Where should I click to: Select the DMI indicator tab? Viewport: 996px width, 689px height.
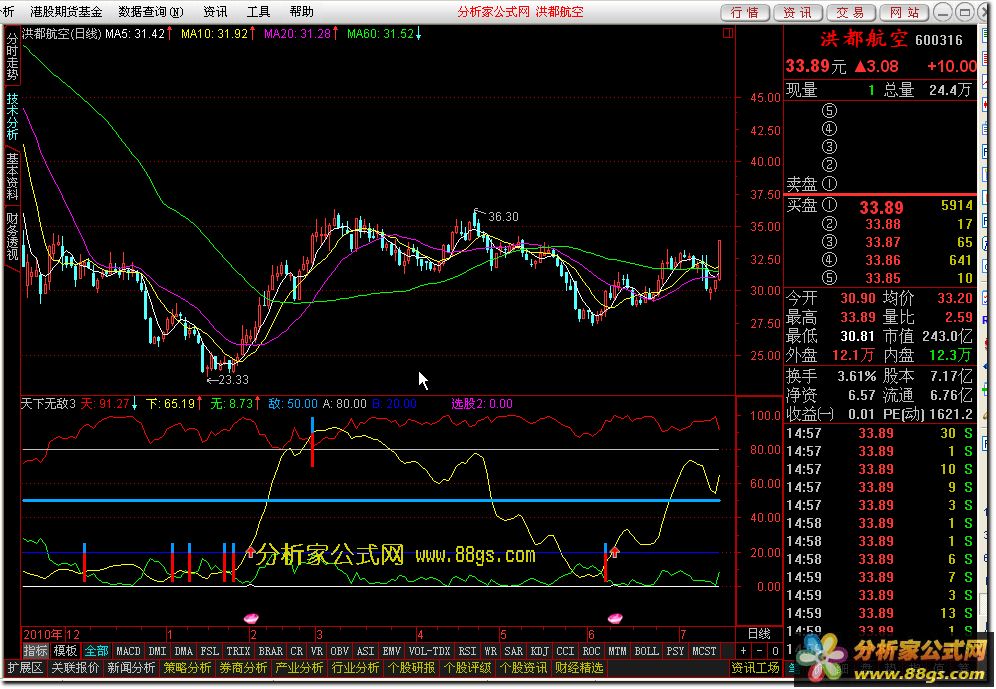157,651
